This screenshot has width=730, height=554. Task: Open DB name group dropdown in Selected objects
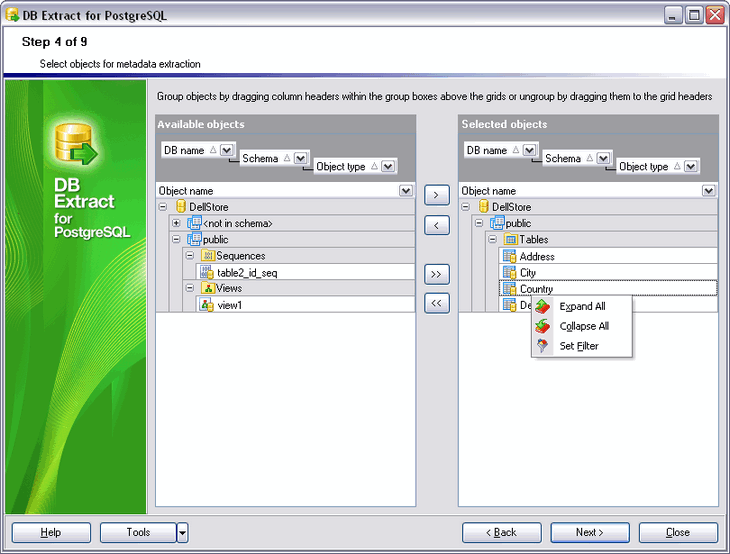(530, 150)
